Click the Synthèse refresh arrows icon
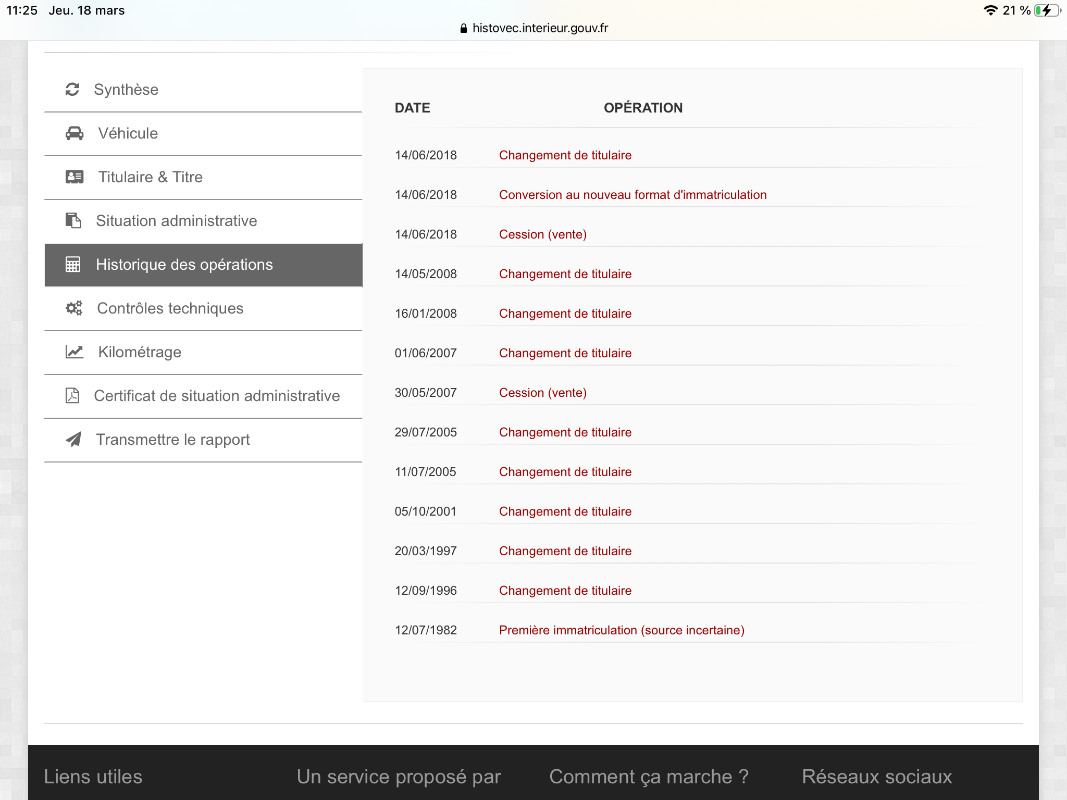 (72, 90)
